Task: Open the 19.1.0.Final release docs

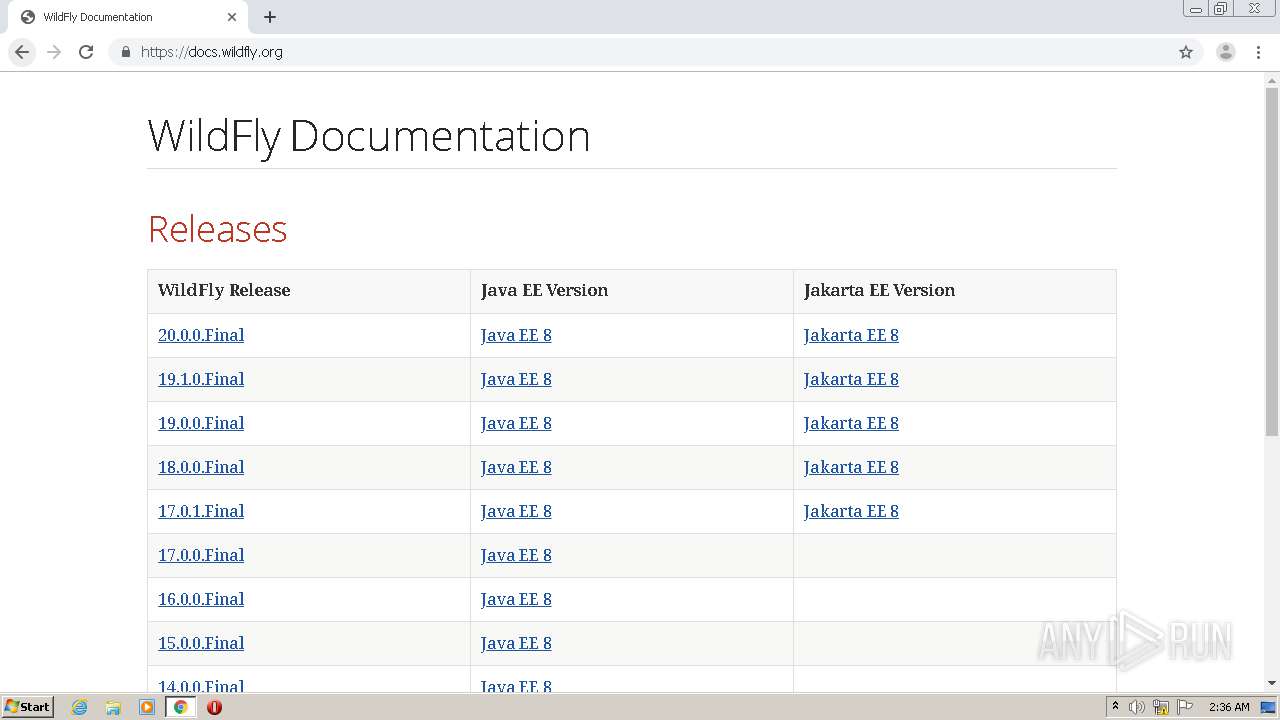Action: coord(201,379)
